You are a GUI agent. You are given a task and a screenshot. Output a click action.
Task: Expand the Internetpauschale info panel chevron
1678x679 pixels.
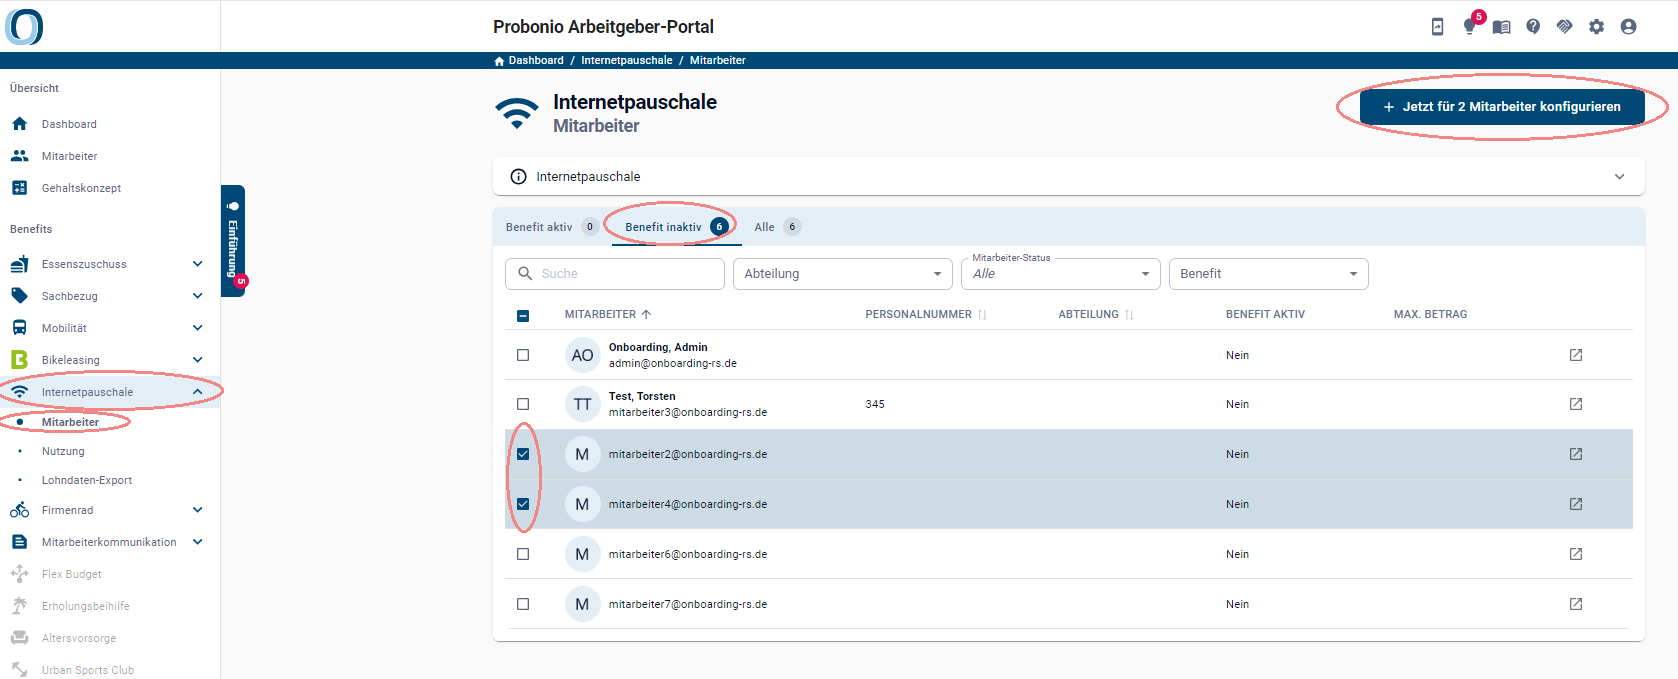point(1619,177)
